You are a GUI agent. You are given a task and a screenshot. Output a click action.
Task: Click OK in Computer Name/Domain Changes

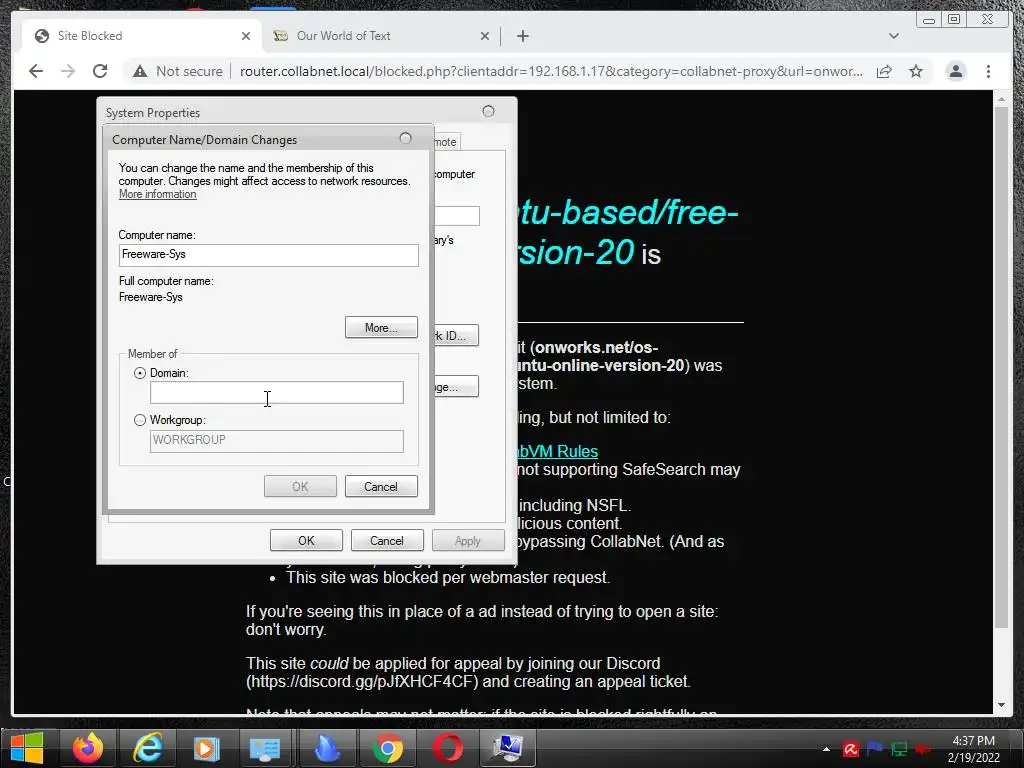(x=300, y=487)
